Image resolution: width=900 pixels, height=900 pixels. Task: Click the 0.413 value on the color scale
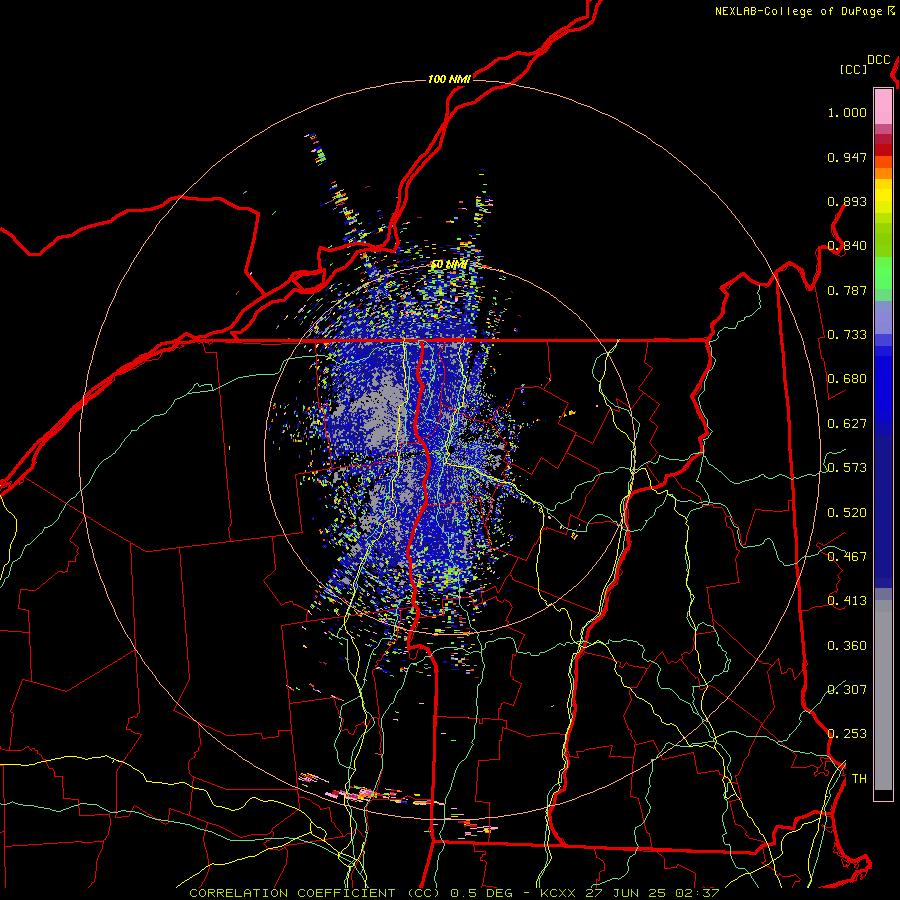pos(847,601)
